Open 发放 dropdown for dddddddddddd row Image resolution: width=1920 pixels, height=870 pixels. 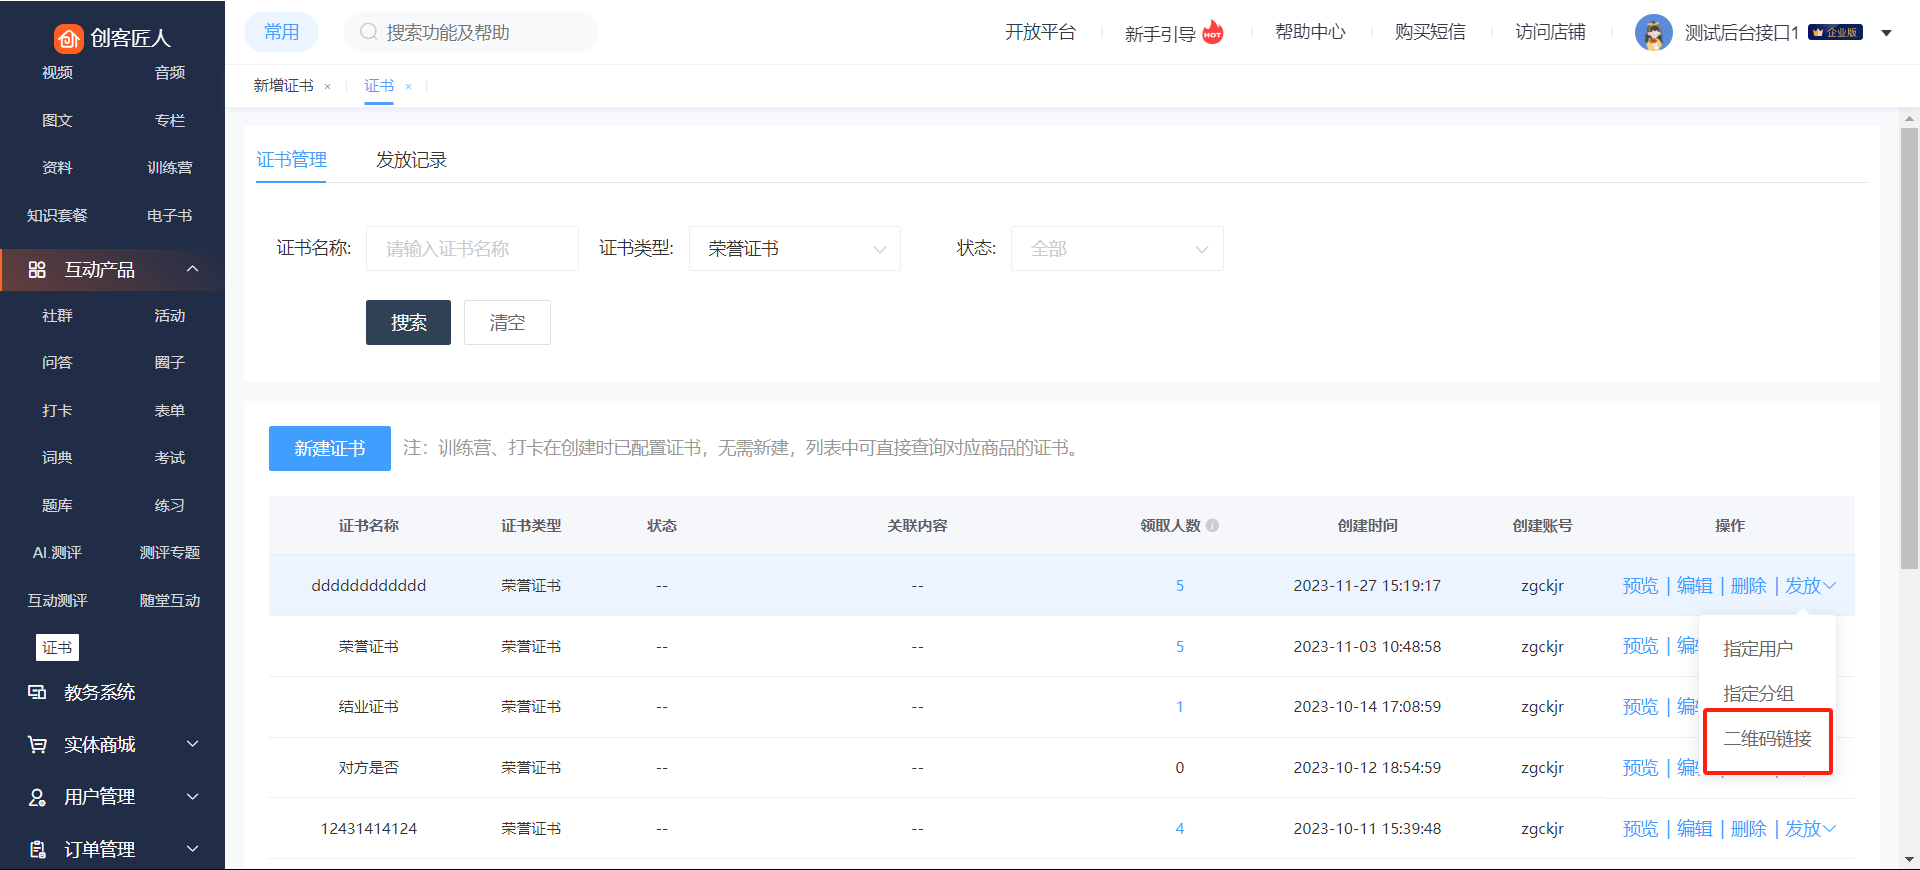point(1810,586)
